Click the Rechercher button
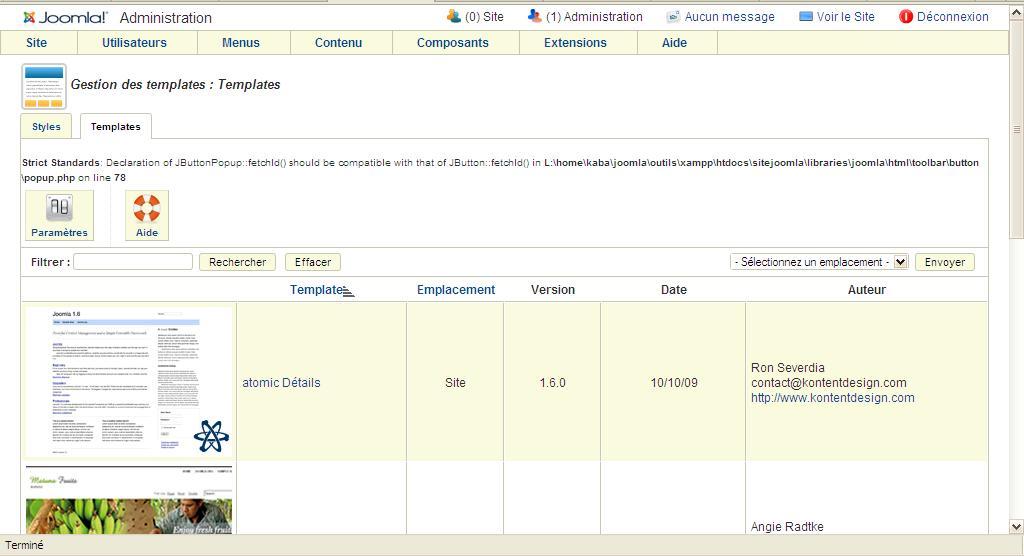The width and height of the screenshot is (1024, 556). click(x=238, y=262)
